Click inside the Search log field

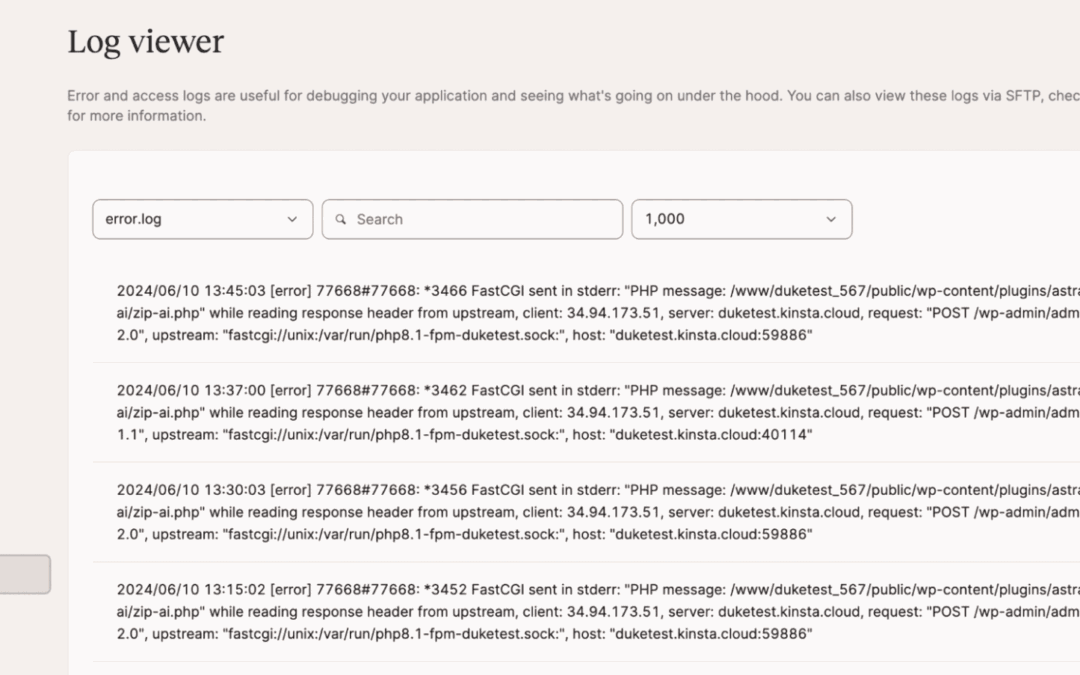(x=470, y=219)
